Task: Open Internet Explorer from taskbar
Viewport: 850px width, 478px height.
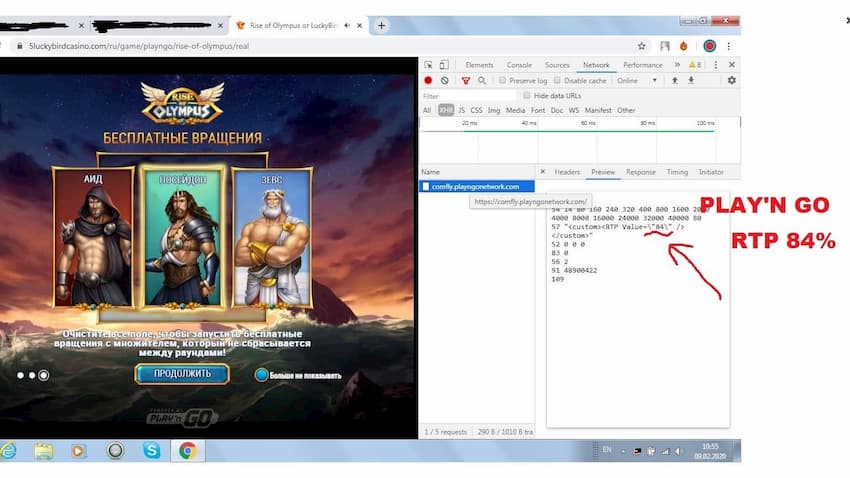Action: (8, 451)
